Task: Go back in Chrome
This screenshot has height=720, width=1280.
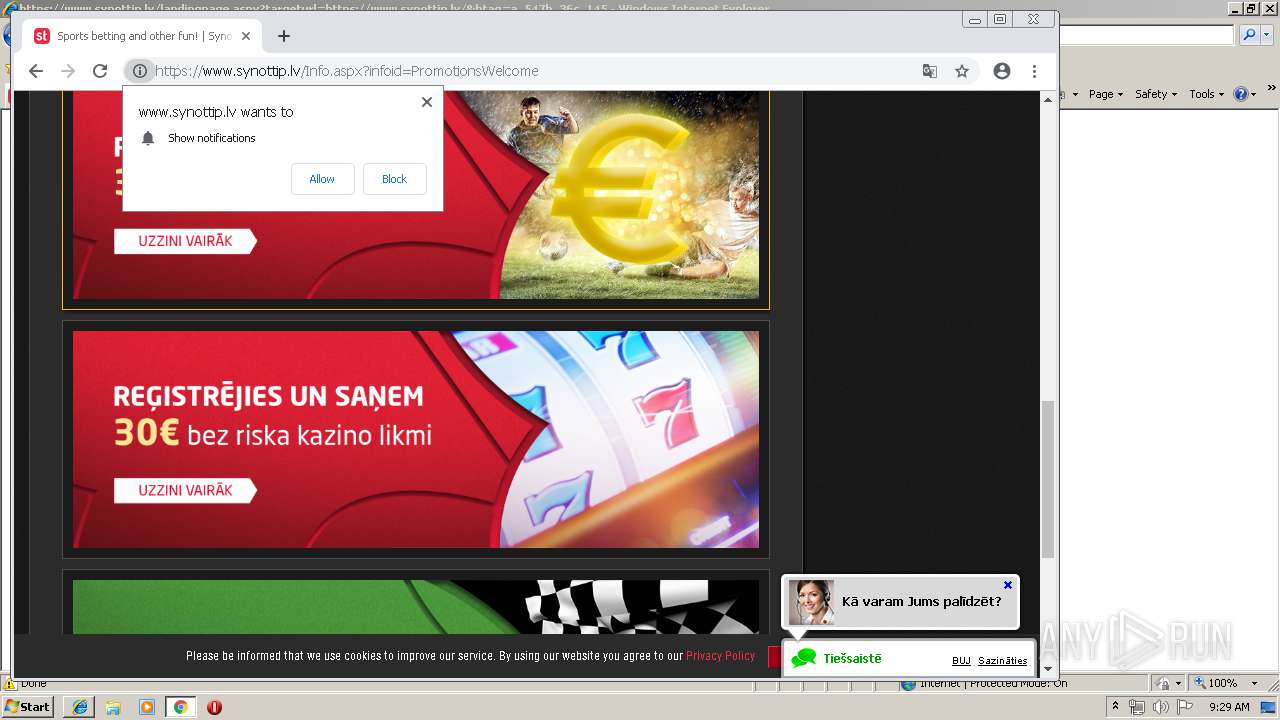Action: pyautogui.click(x=36, y=71)
